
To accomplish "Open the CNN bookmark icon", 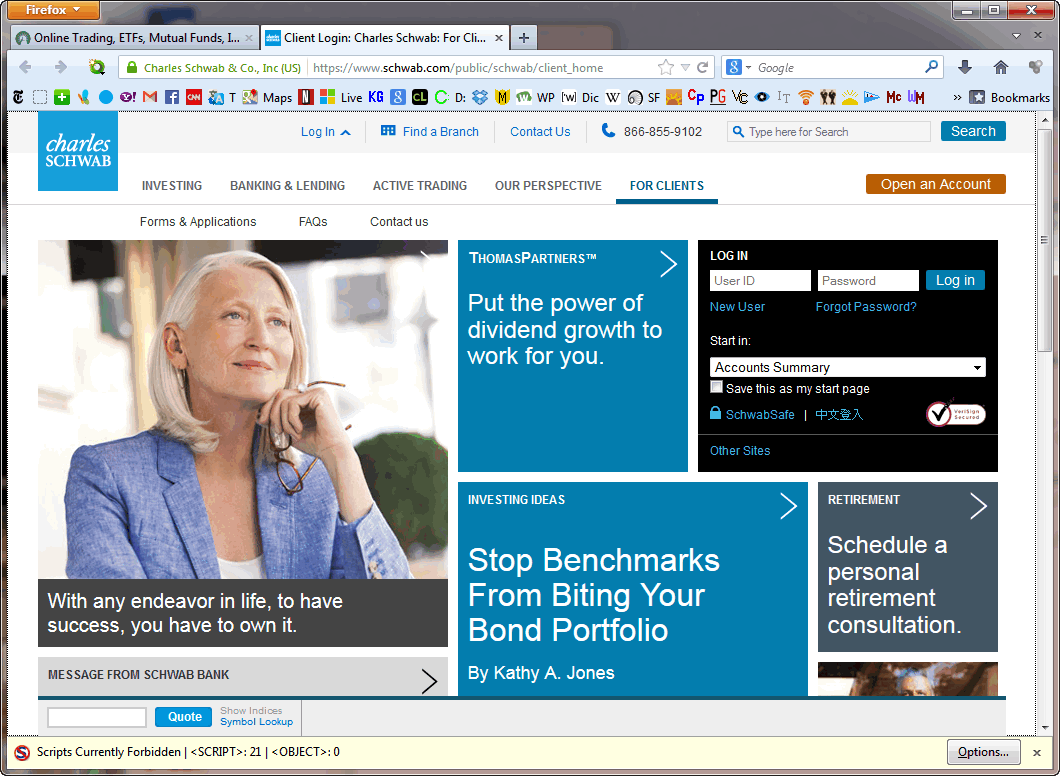I will pyautogui.click(x=194, y=97).
